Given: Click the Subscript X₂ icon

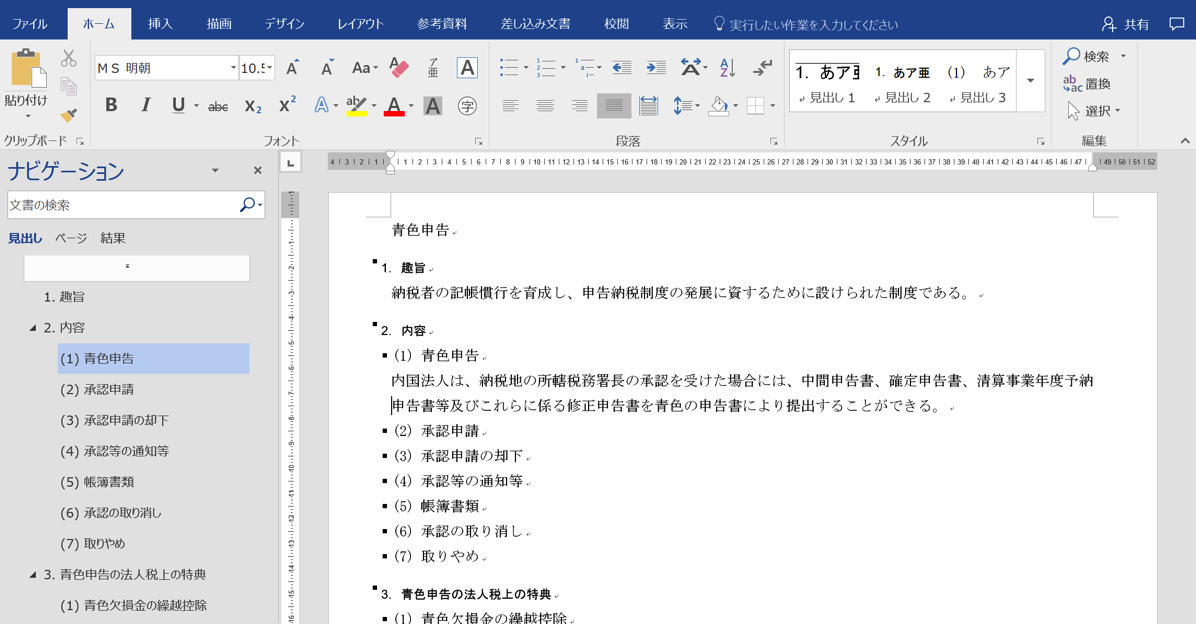Looking at the screenshot, I should tap(253, 106).
